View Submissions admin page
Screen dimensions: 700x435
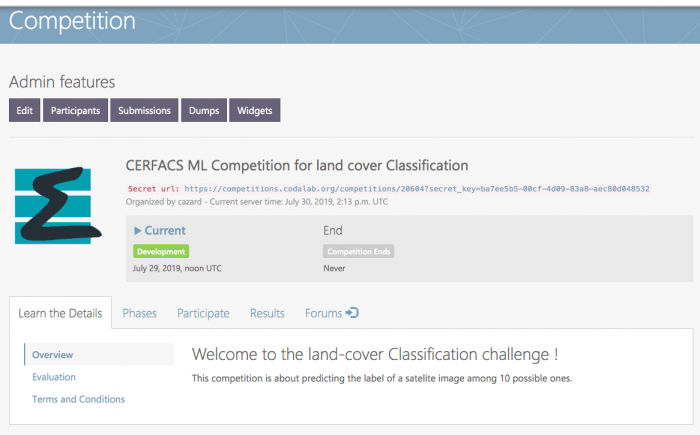point(144,110)
